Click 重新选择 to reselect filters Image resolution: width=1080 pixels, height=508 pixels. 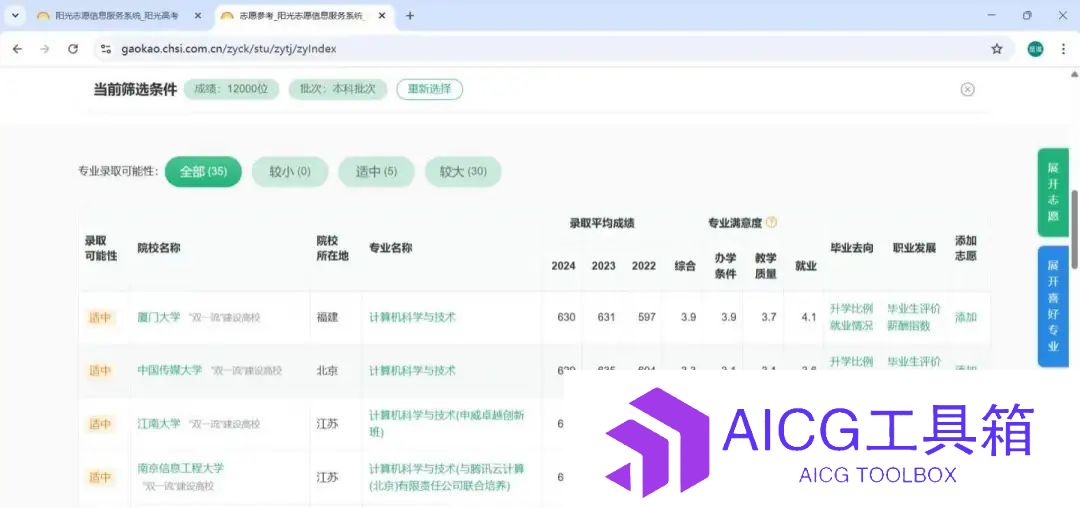tap(430, 89)
